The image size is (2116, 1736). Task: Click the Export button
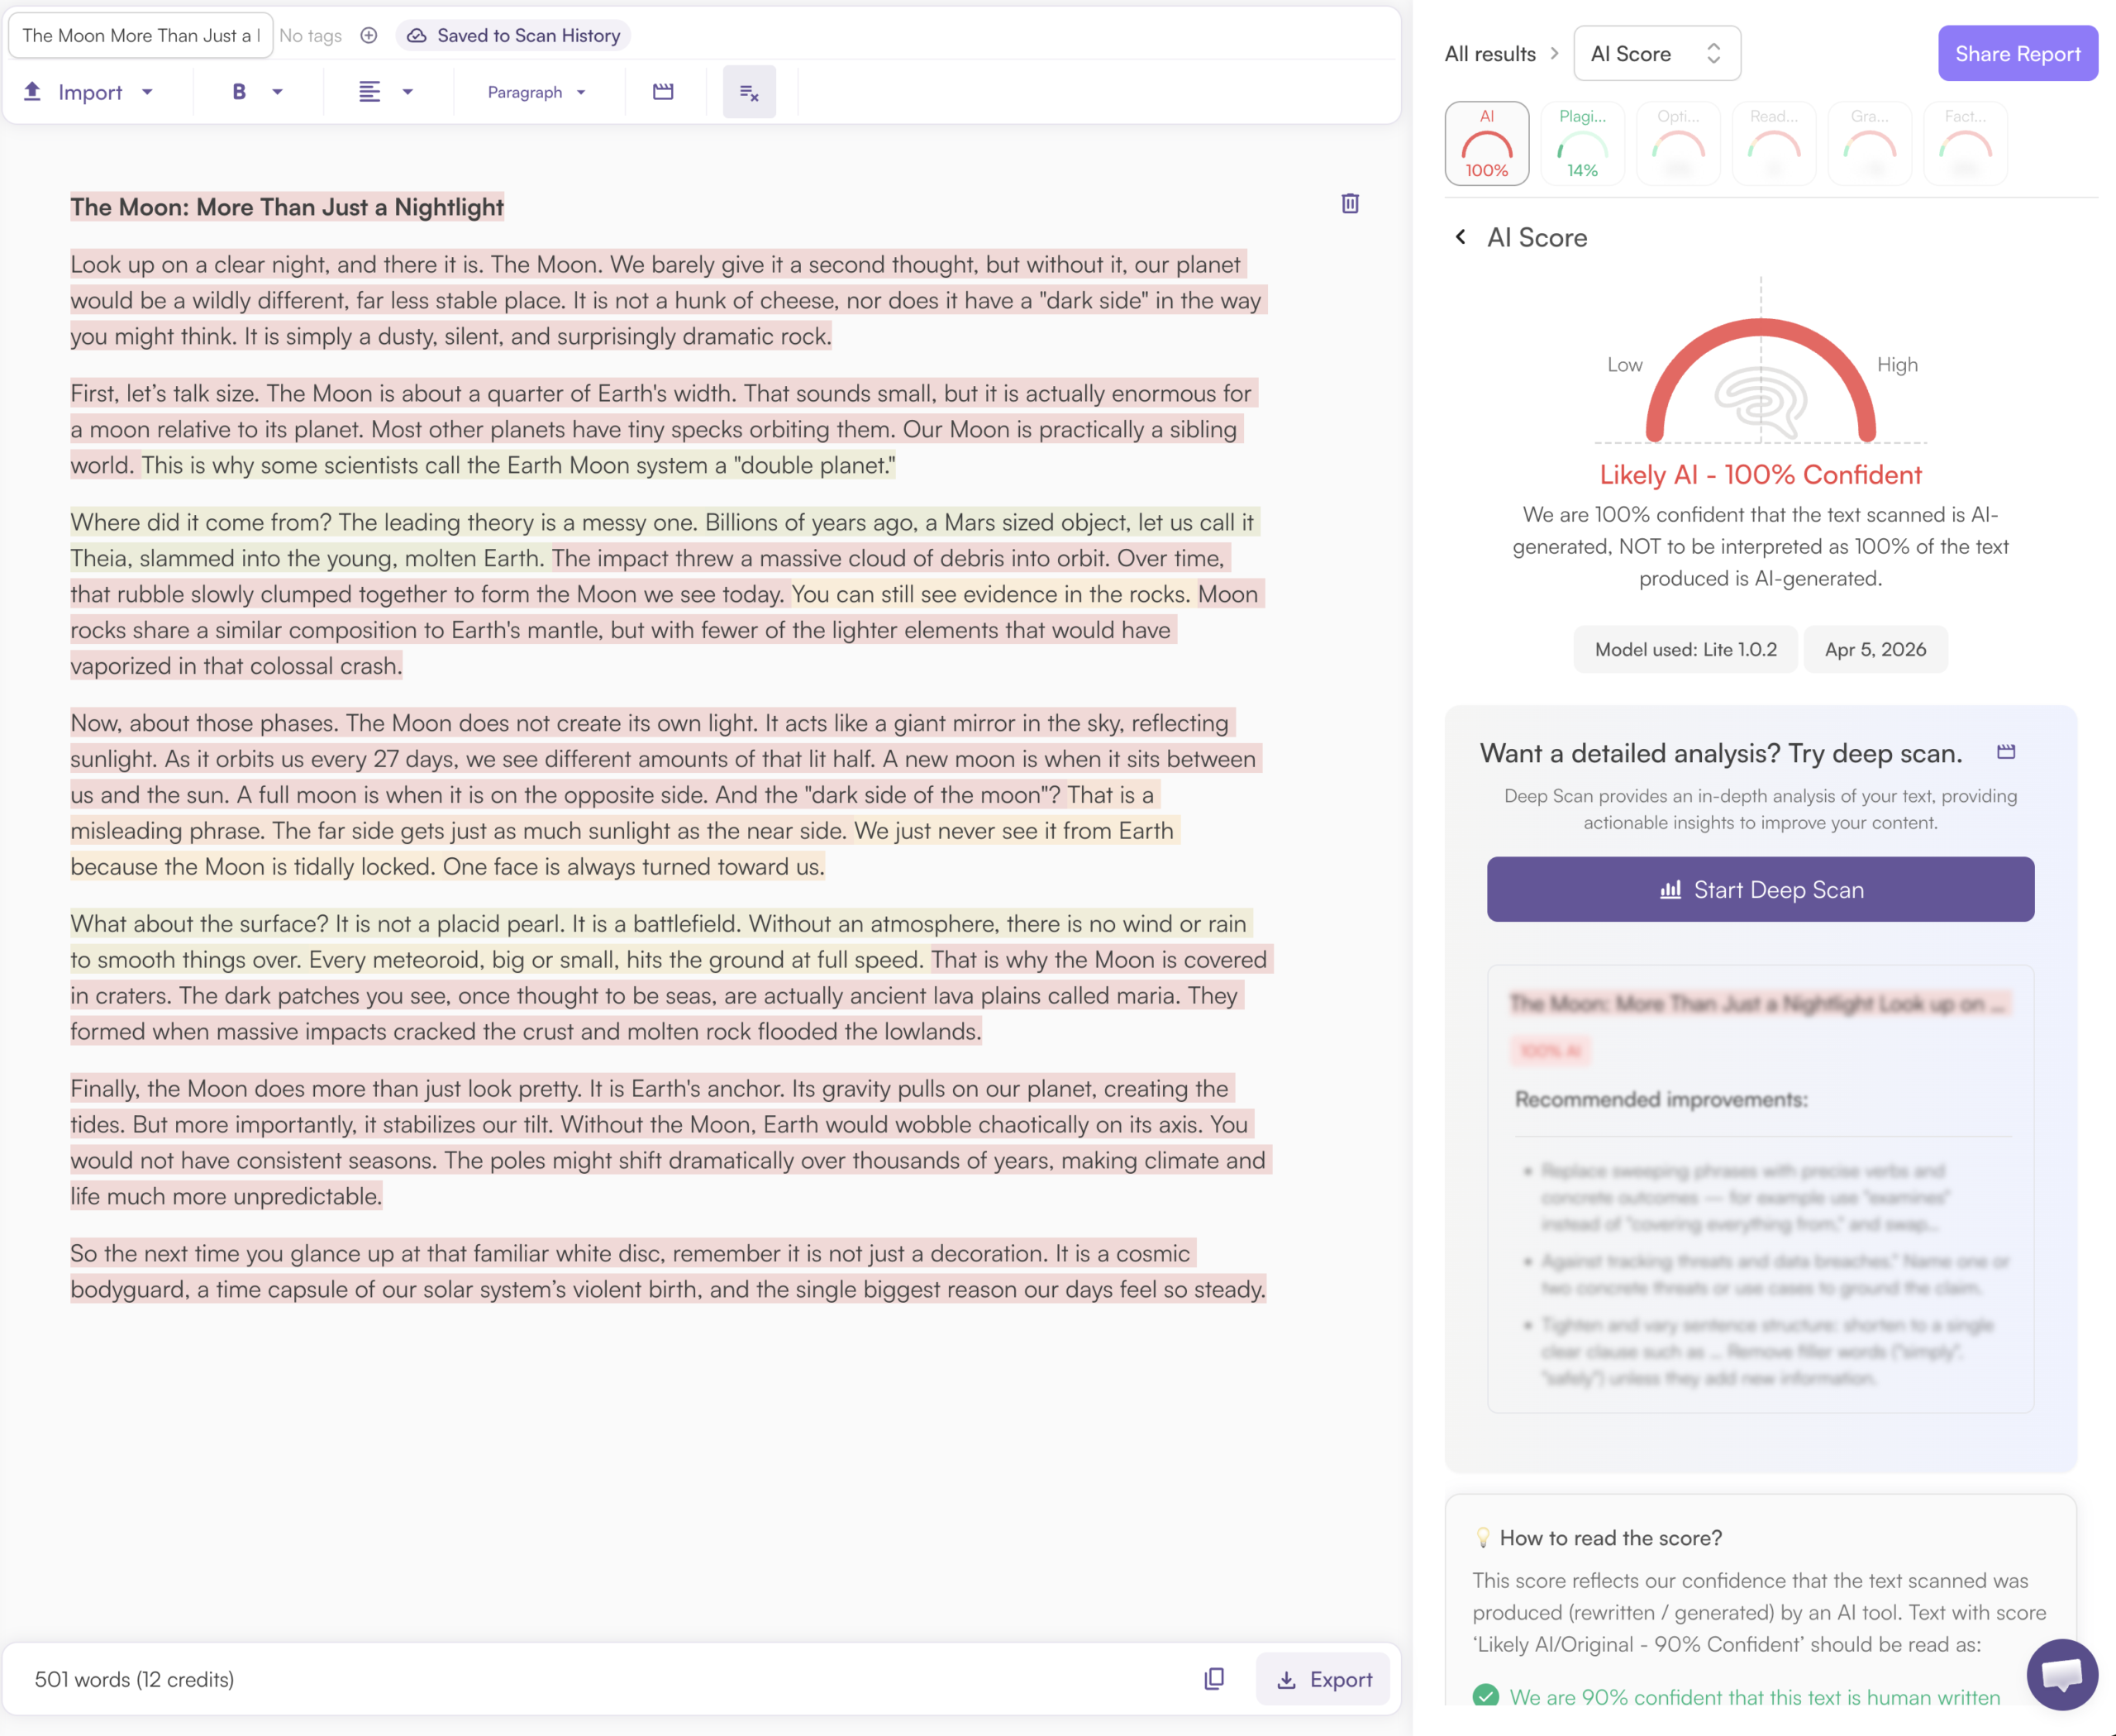coord(1322,1679)
